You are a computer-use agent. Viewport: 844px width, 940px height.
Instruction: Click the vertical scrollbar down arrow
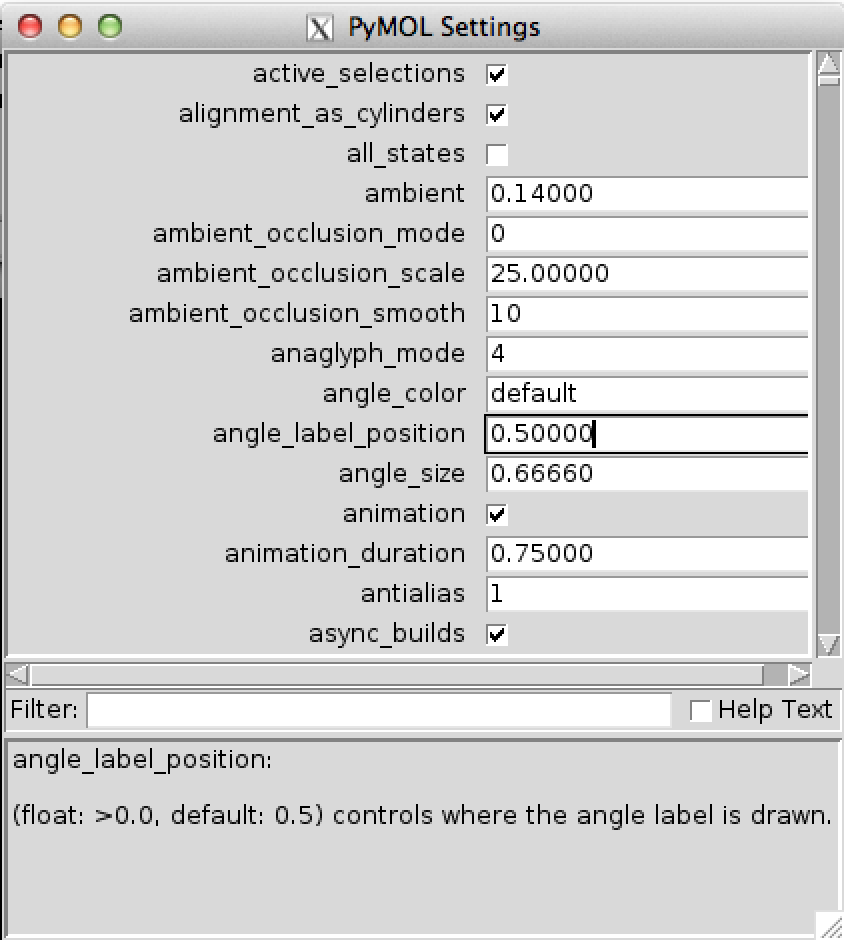tap(828, 644)
